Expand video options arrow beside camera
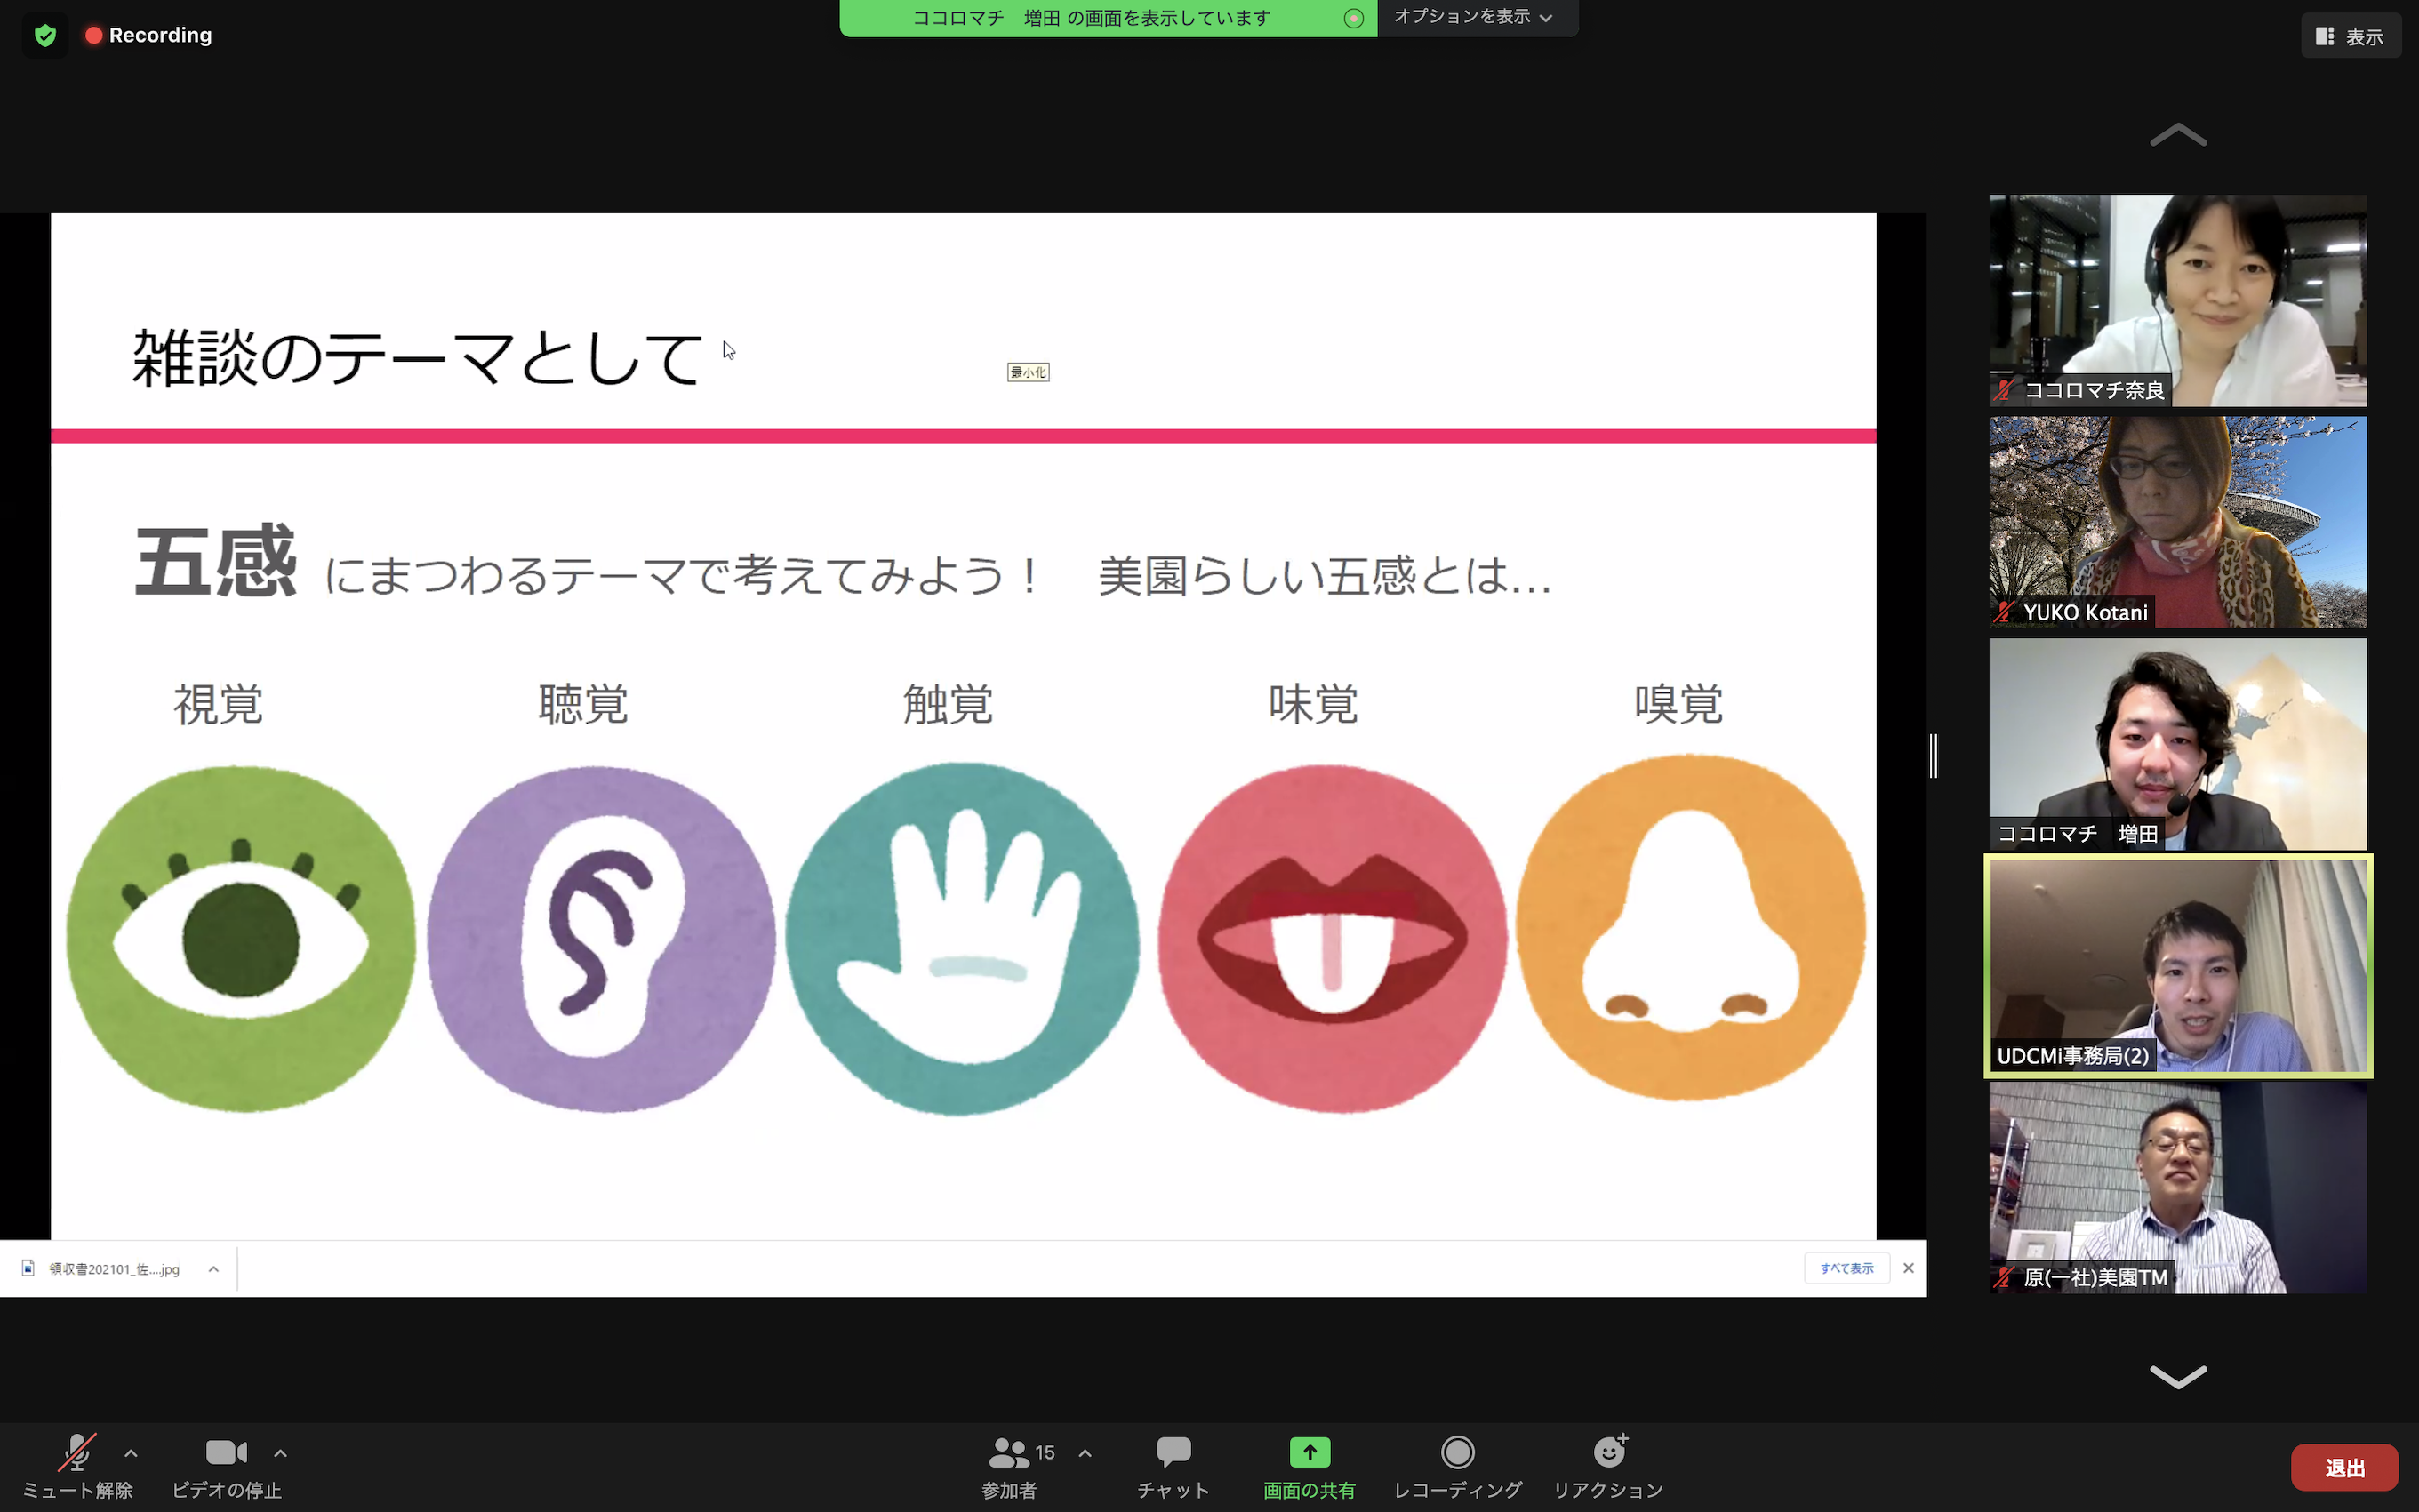The image size is (2419, 1512). [x=281, y=1453]
